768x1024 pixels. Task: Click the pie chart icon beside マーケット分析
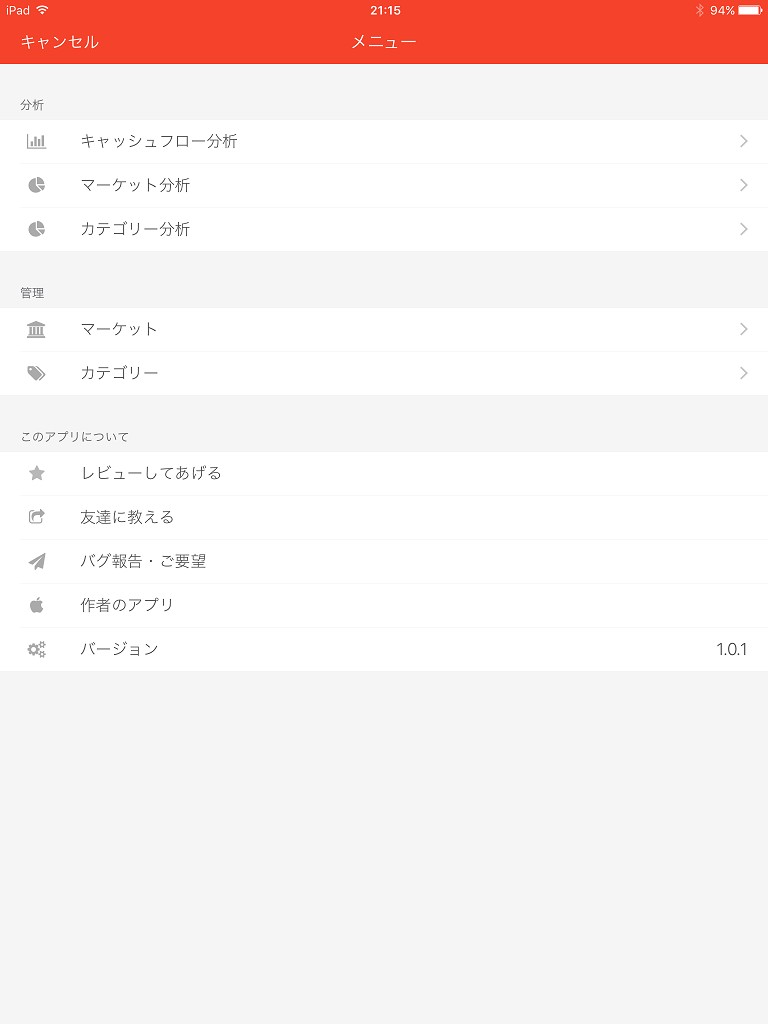[x=36, y=185]
